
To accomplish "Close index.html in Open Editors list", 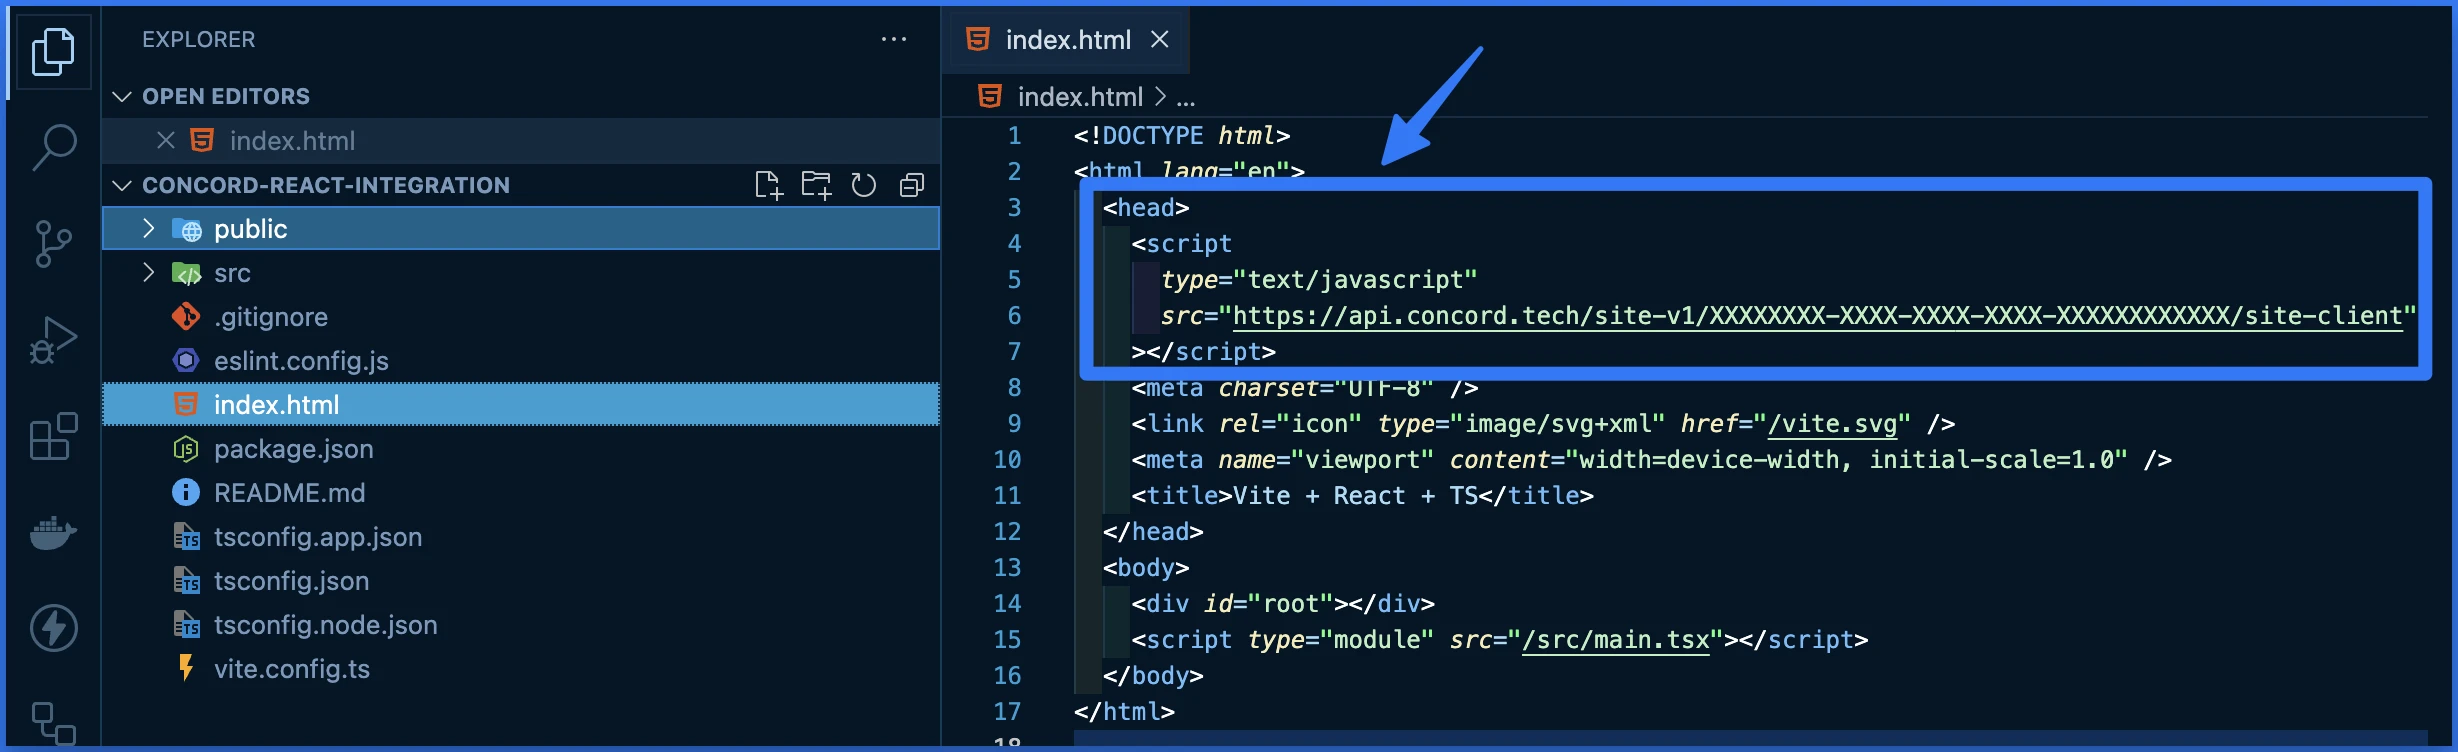I will 166,141.
